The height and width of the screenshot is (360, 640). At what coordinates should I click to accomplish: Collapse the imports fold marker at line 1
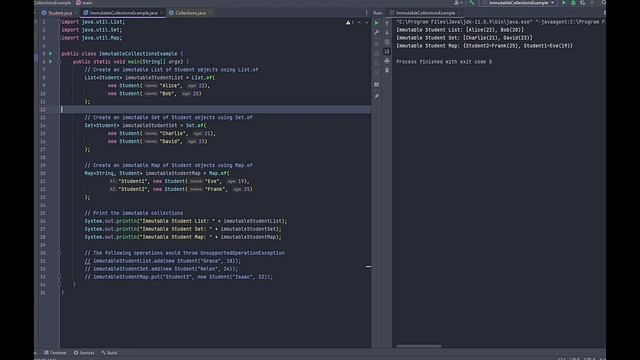pos(59,22)
